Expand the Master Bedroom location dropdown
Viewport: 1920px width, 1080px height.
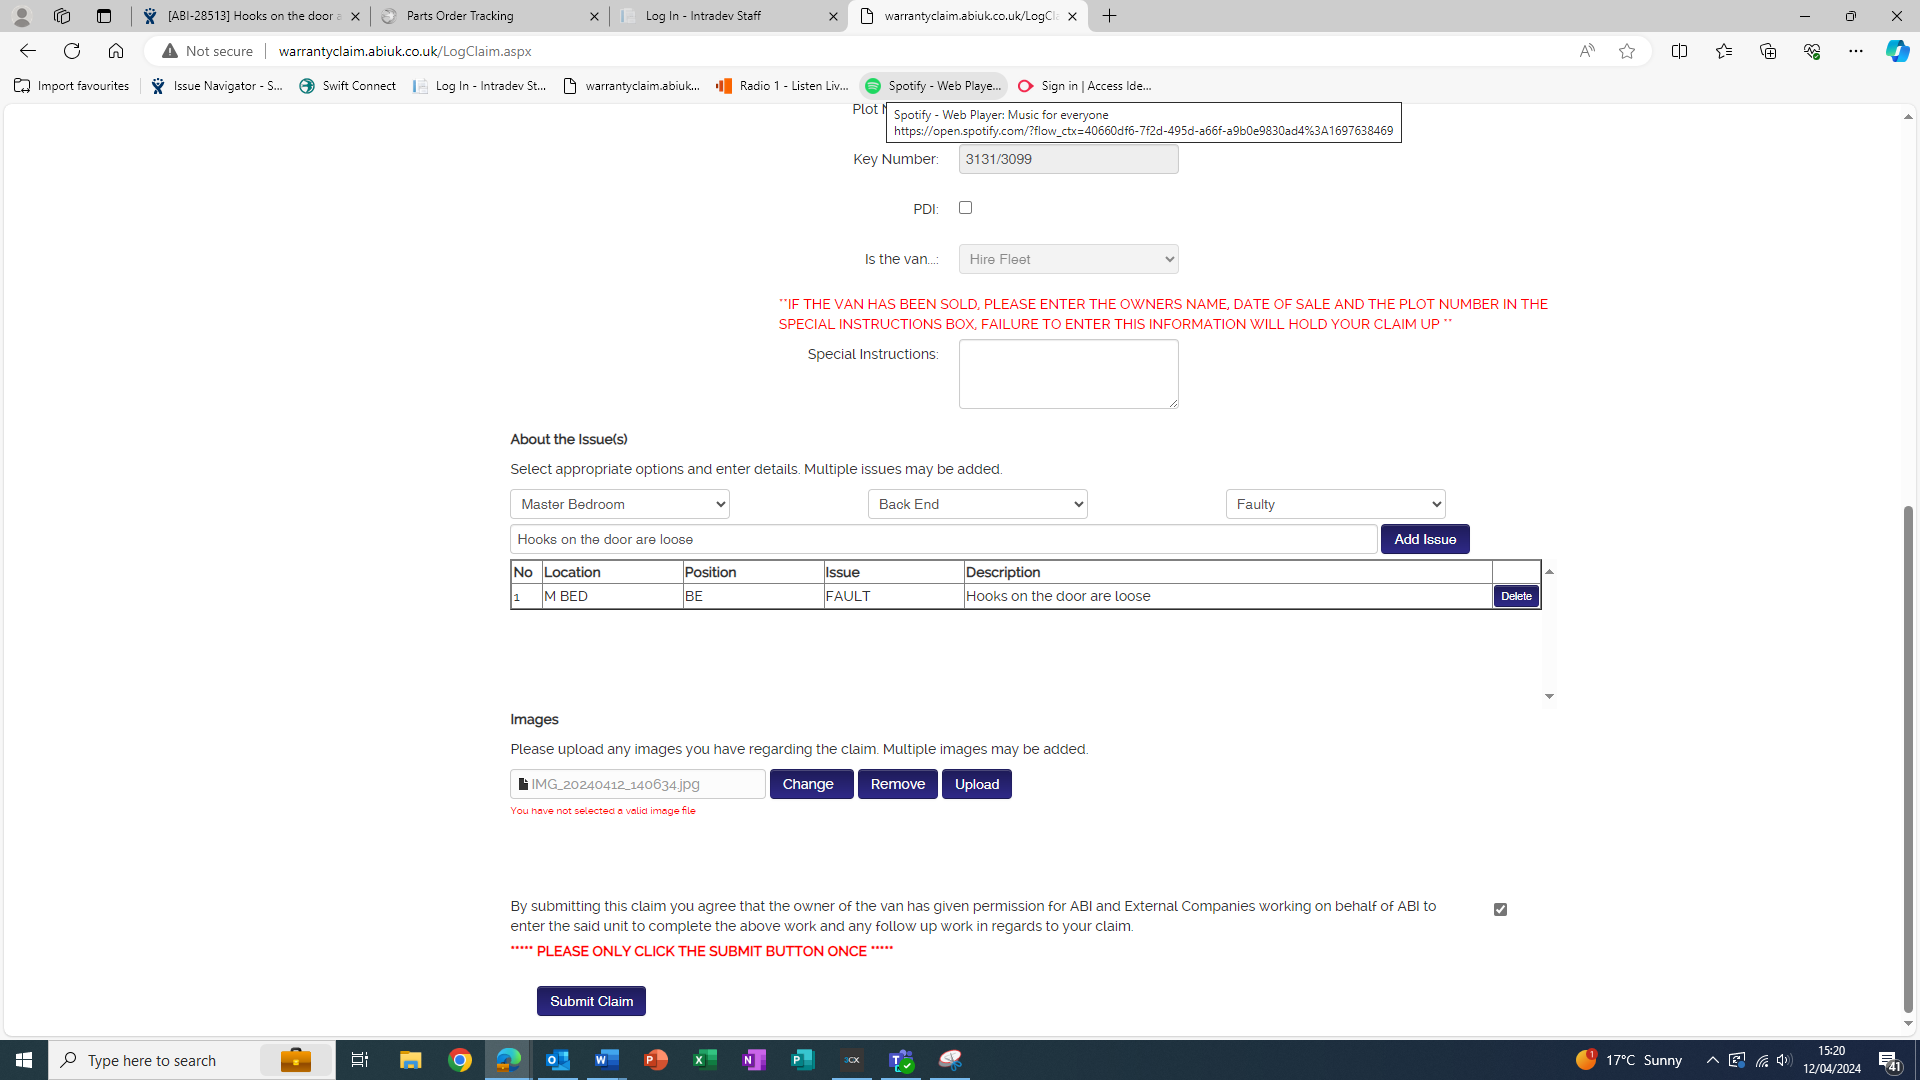[619, 504]
